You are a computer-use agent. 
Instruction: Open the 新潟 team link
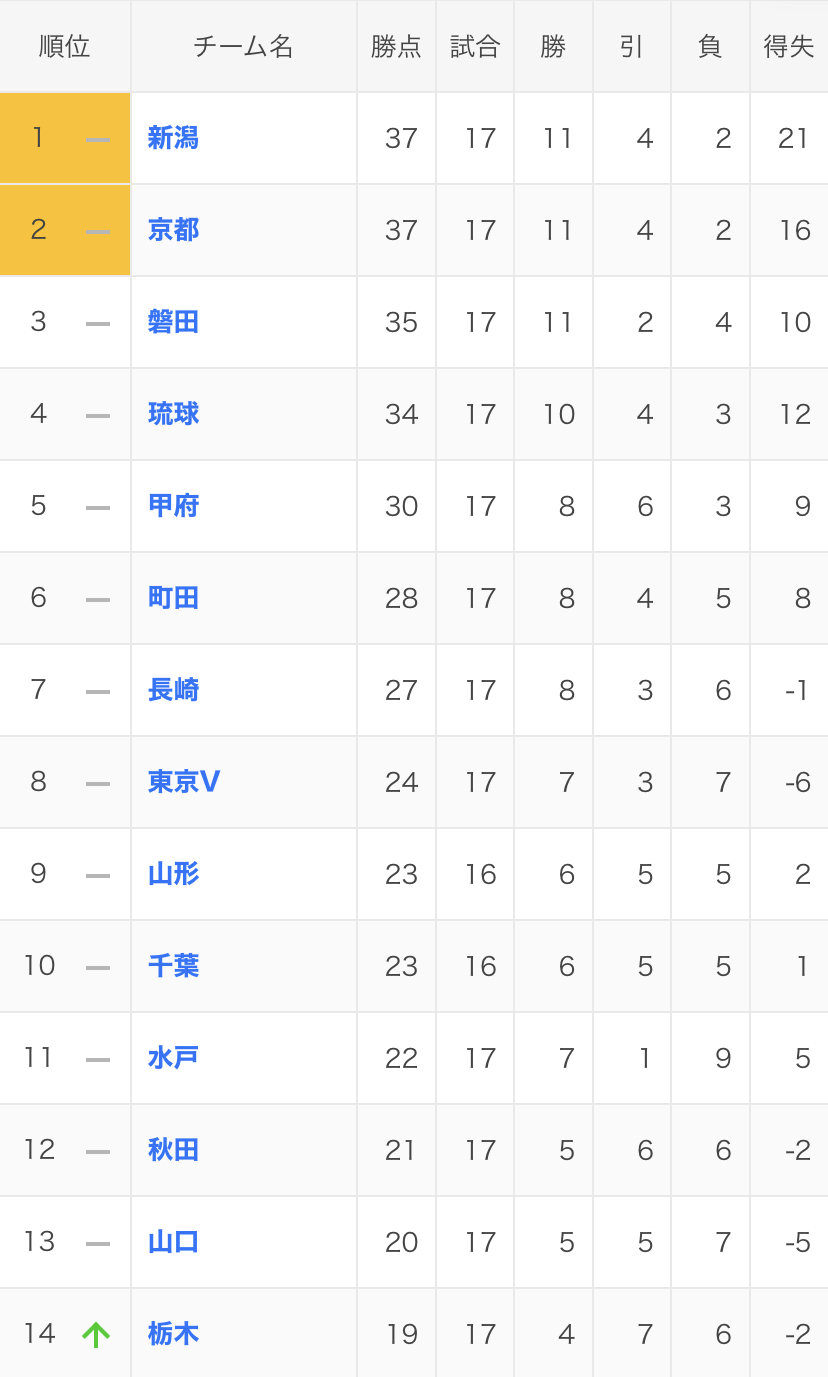point(173,138)
